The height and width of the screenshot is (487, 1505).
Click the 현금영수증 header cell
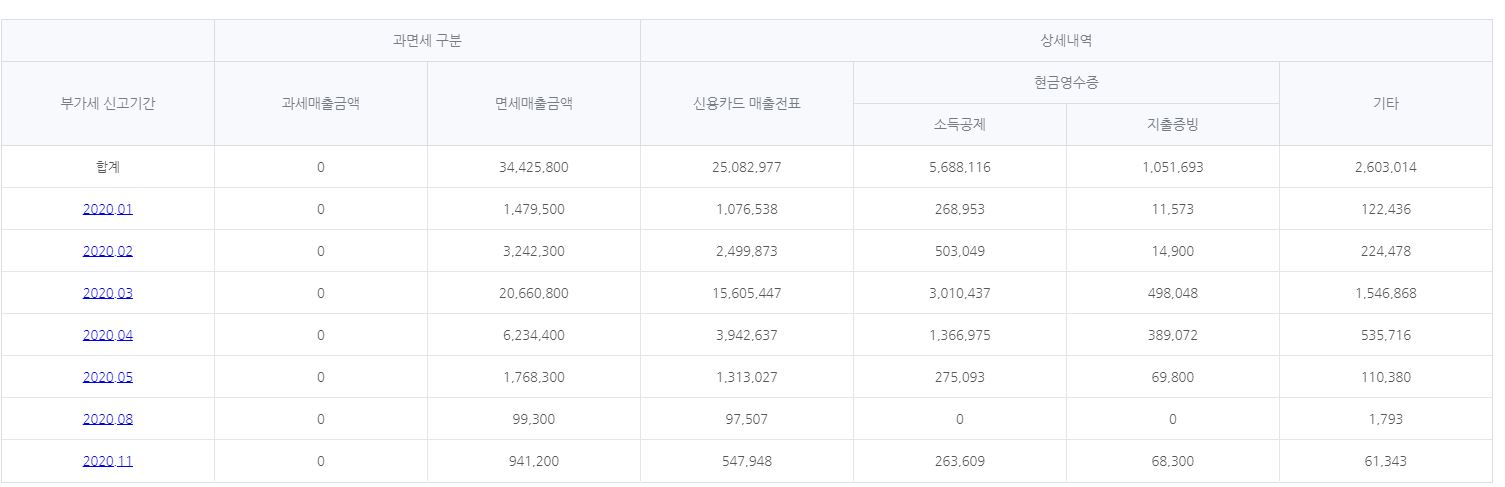(x=1066, y=83)
